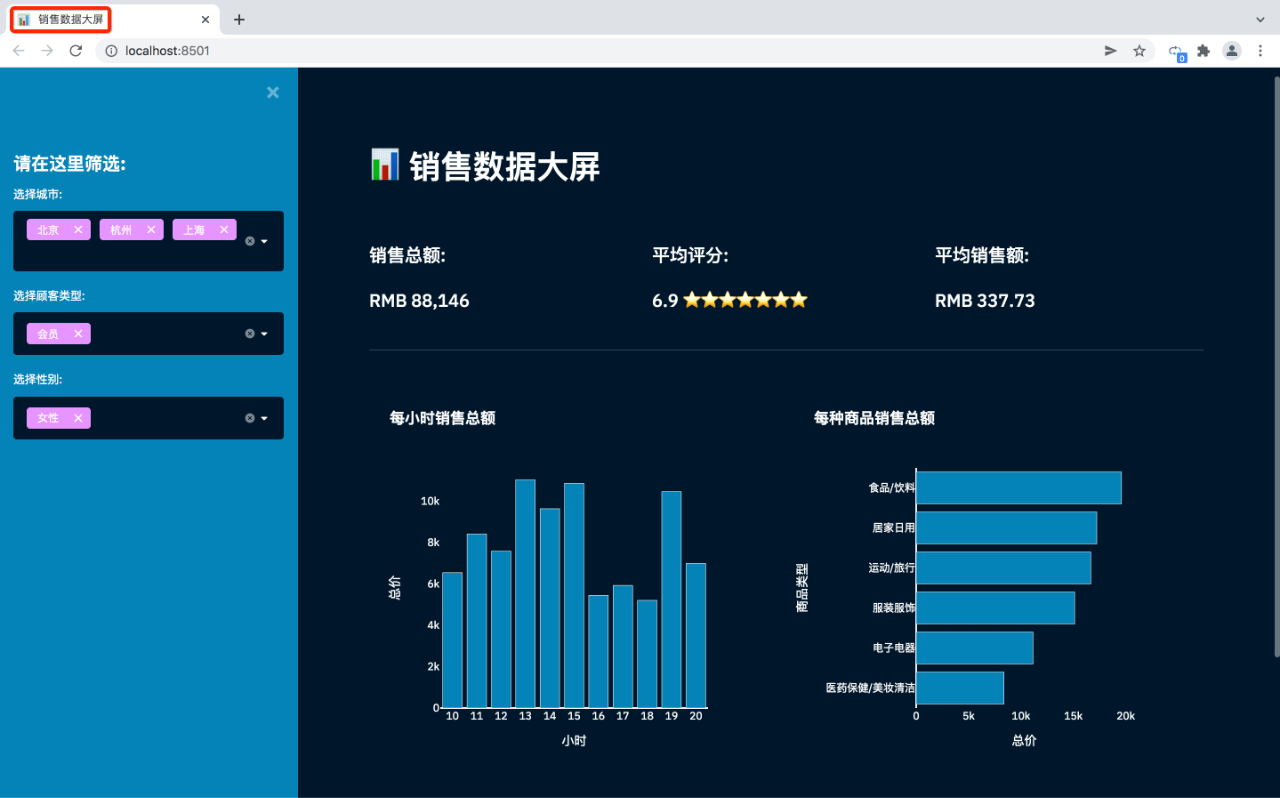1280x798 pixels.
Task: Bookmark this page with the star icon
Action: pos(1139,51)
